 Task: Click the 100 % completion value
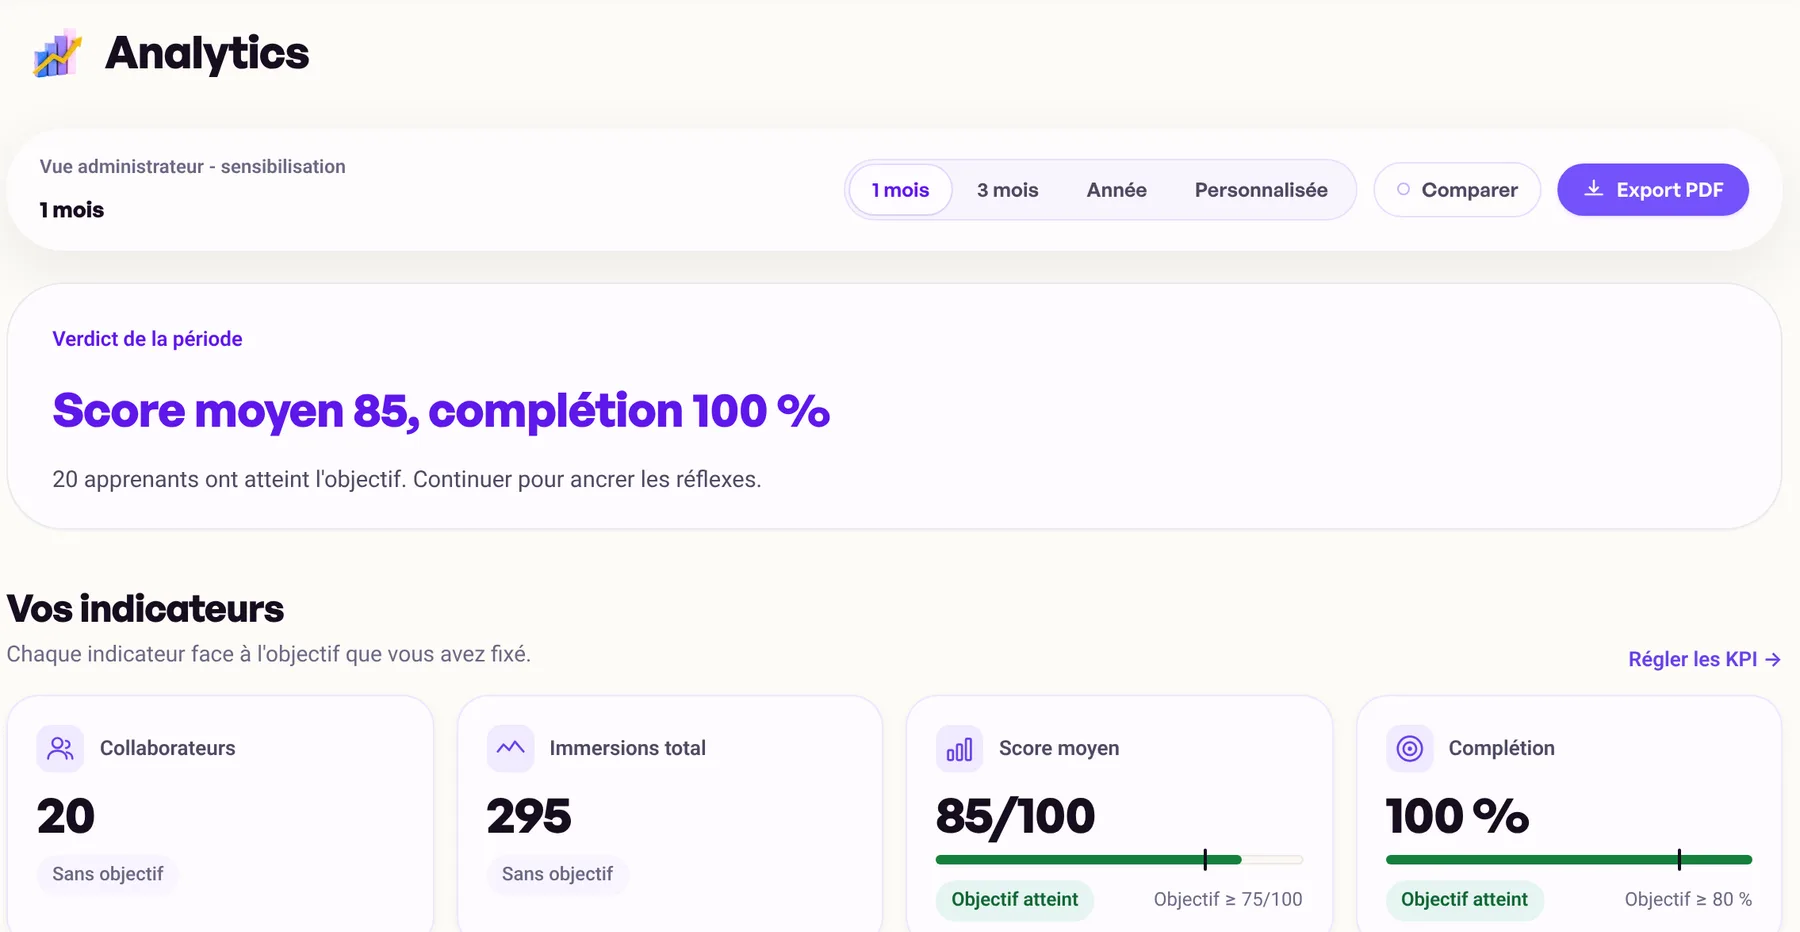pyautogui.click(x=1457, y=816)
